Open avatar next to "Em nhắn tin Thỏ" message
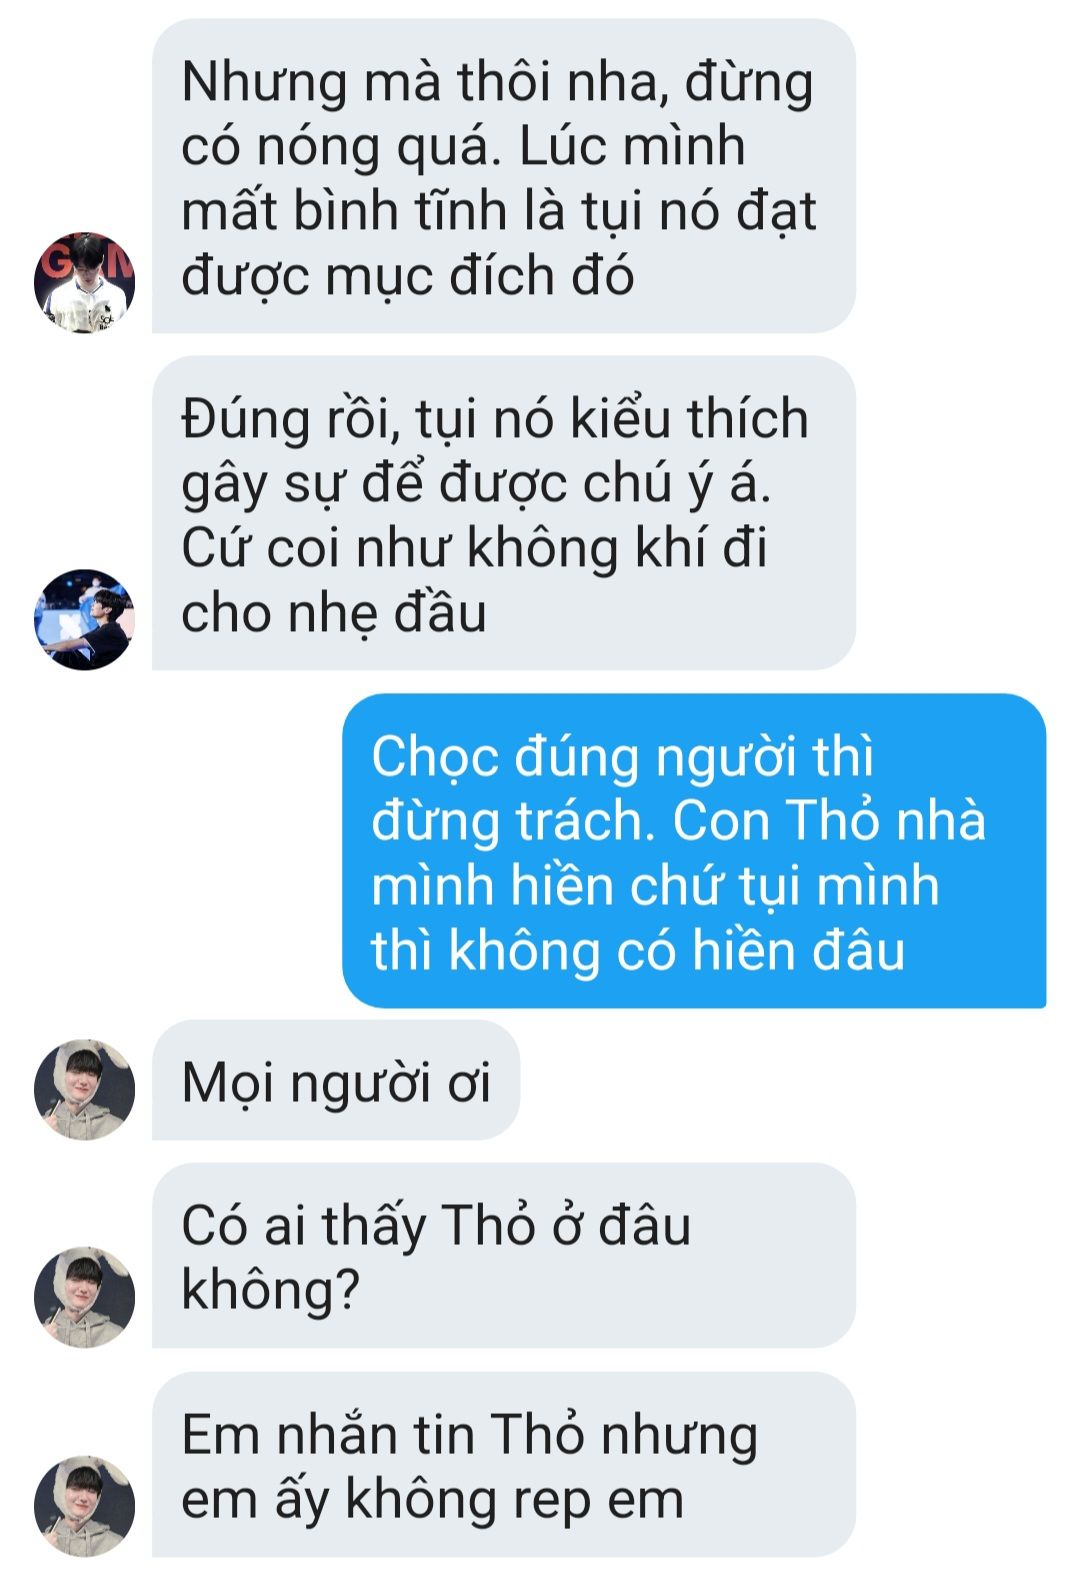Image resolution: width=1080 pixels, height=1577 pixels. click(85, 1506)
